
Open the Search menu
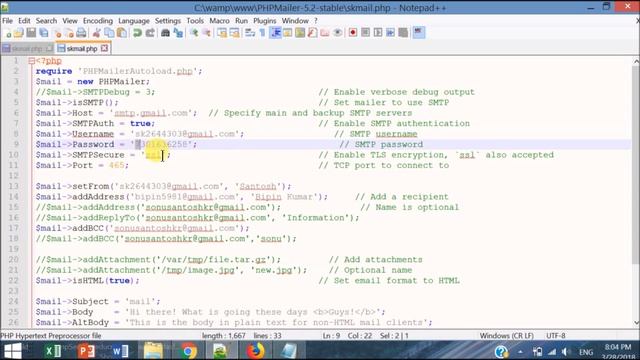46,21
